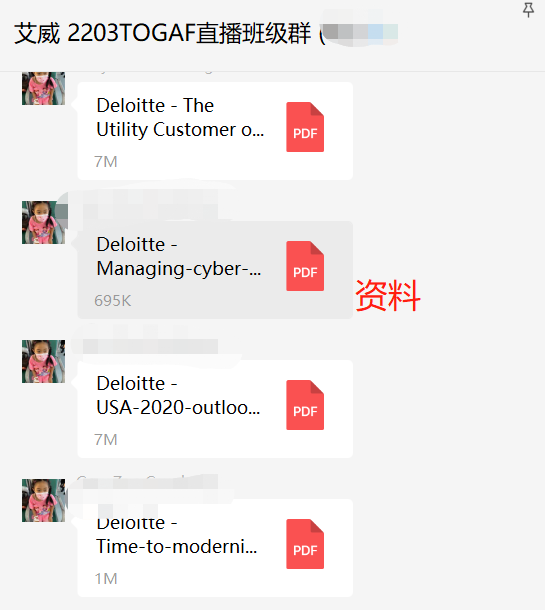Click sender avatar beside Time-to-modernize message
Image resolution: width=545 pixels, height=610 pixels.
pyautogui.click(x=43, y=500)
